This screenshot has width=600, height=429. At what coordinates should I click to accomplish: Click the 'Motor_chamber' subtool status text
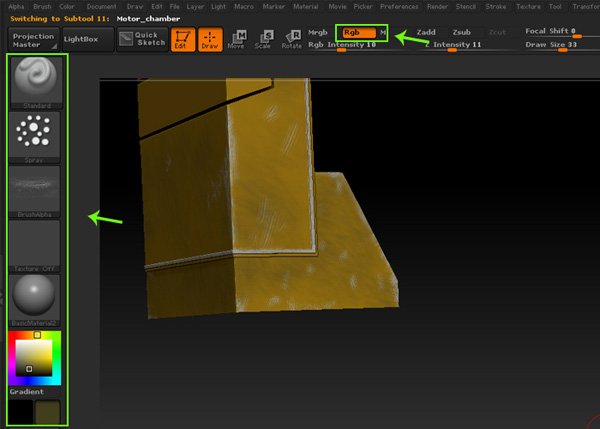coord(148,19)
